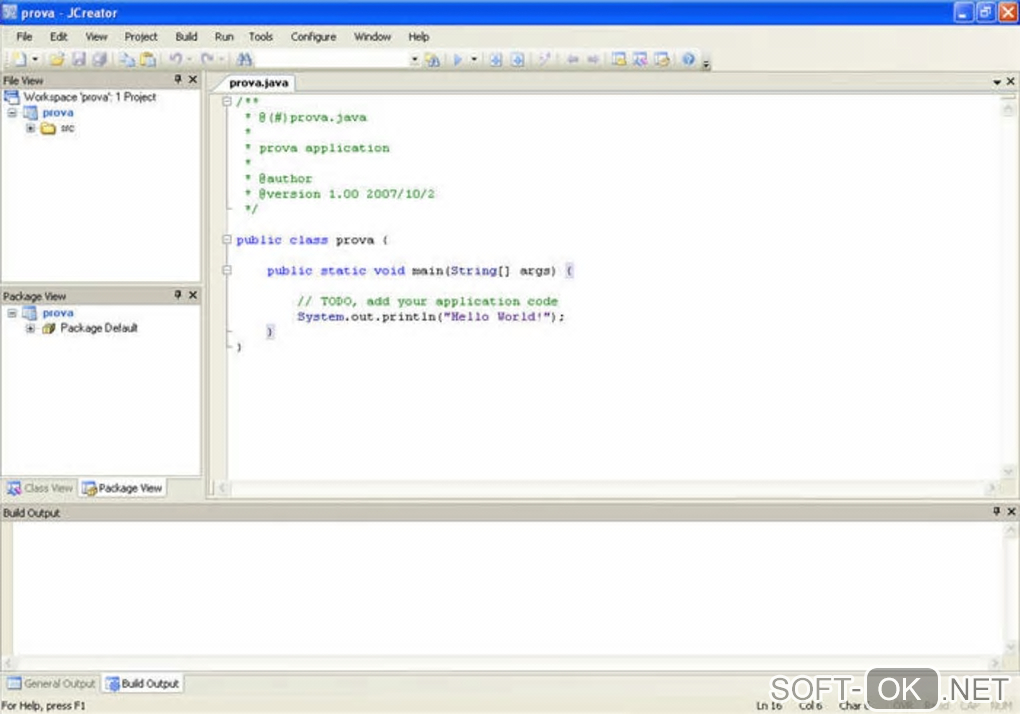Switch to the Class View tab
Image resolution: width=1020 pixels, height=714 pixels.
40,488
